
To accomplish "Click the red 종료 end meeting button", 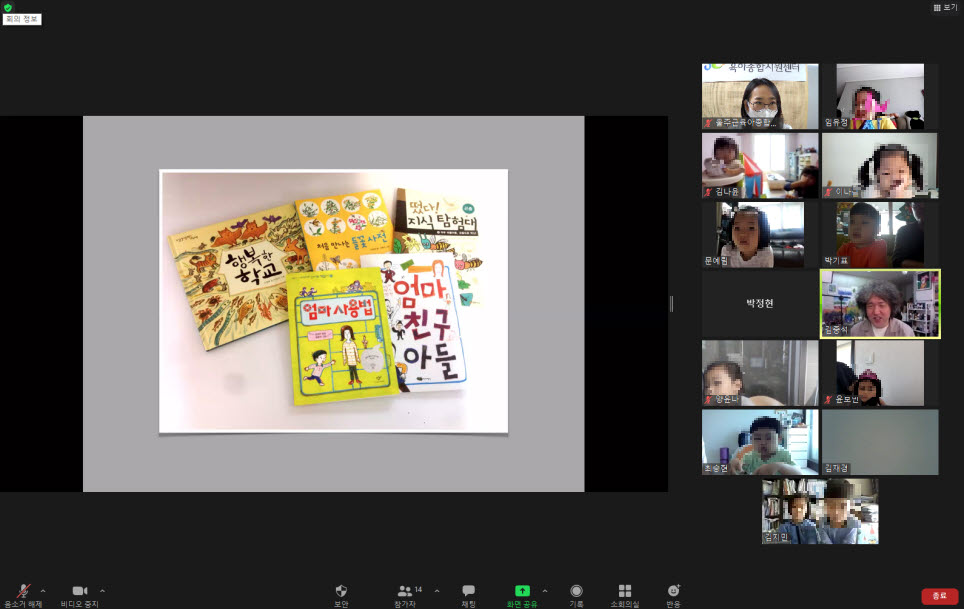I will coord(939,595).
